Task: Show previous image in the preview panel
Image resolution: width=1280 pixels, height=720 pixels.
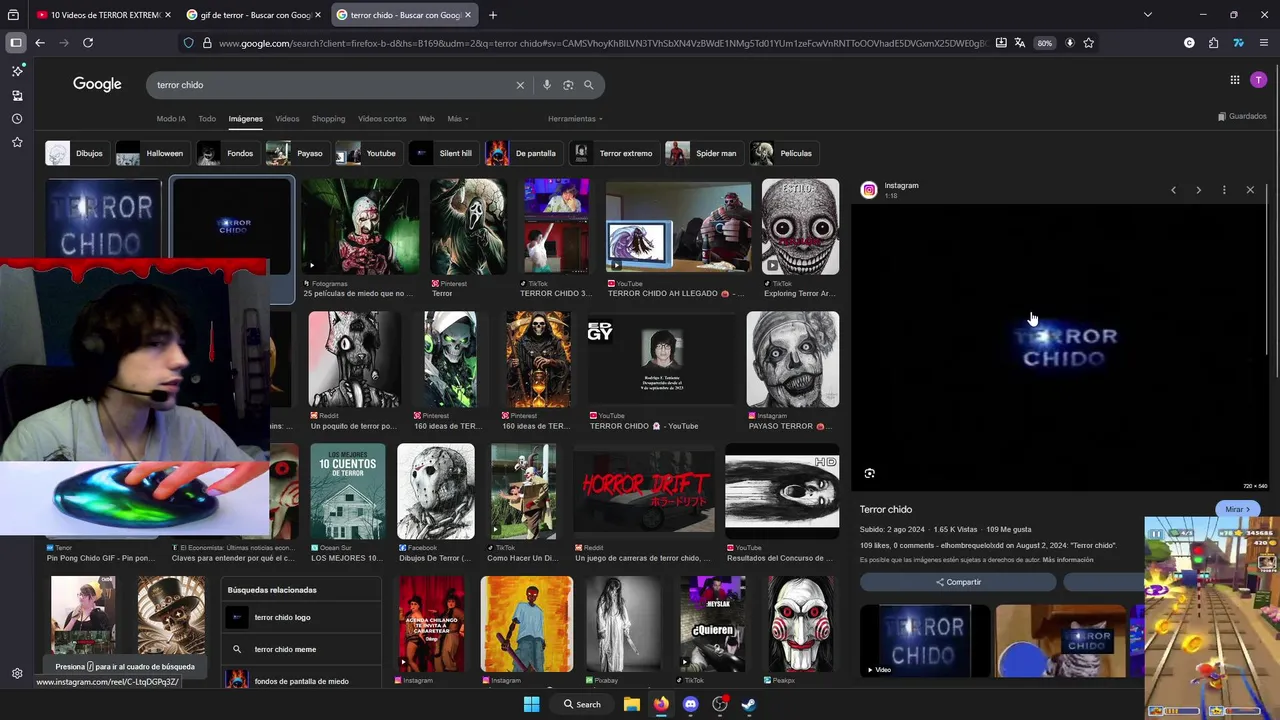Action: 1174,190
